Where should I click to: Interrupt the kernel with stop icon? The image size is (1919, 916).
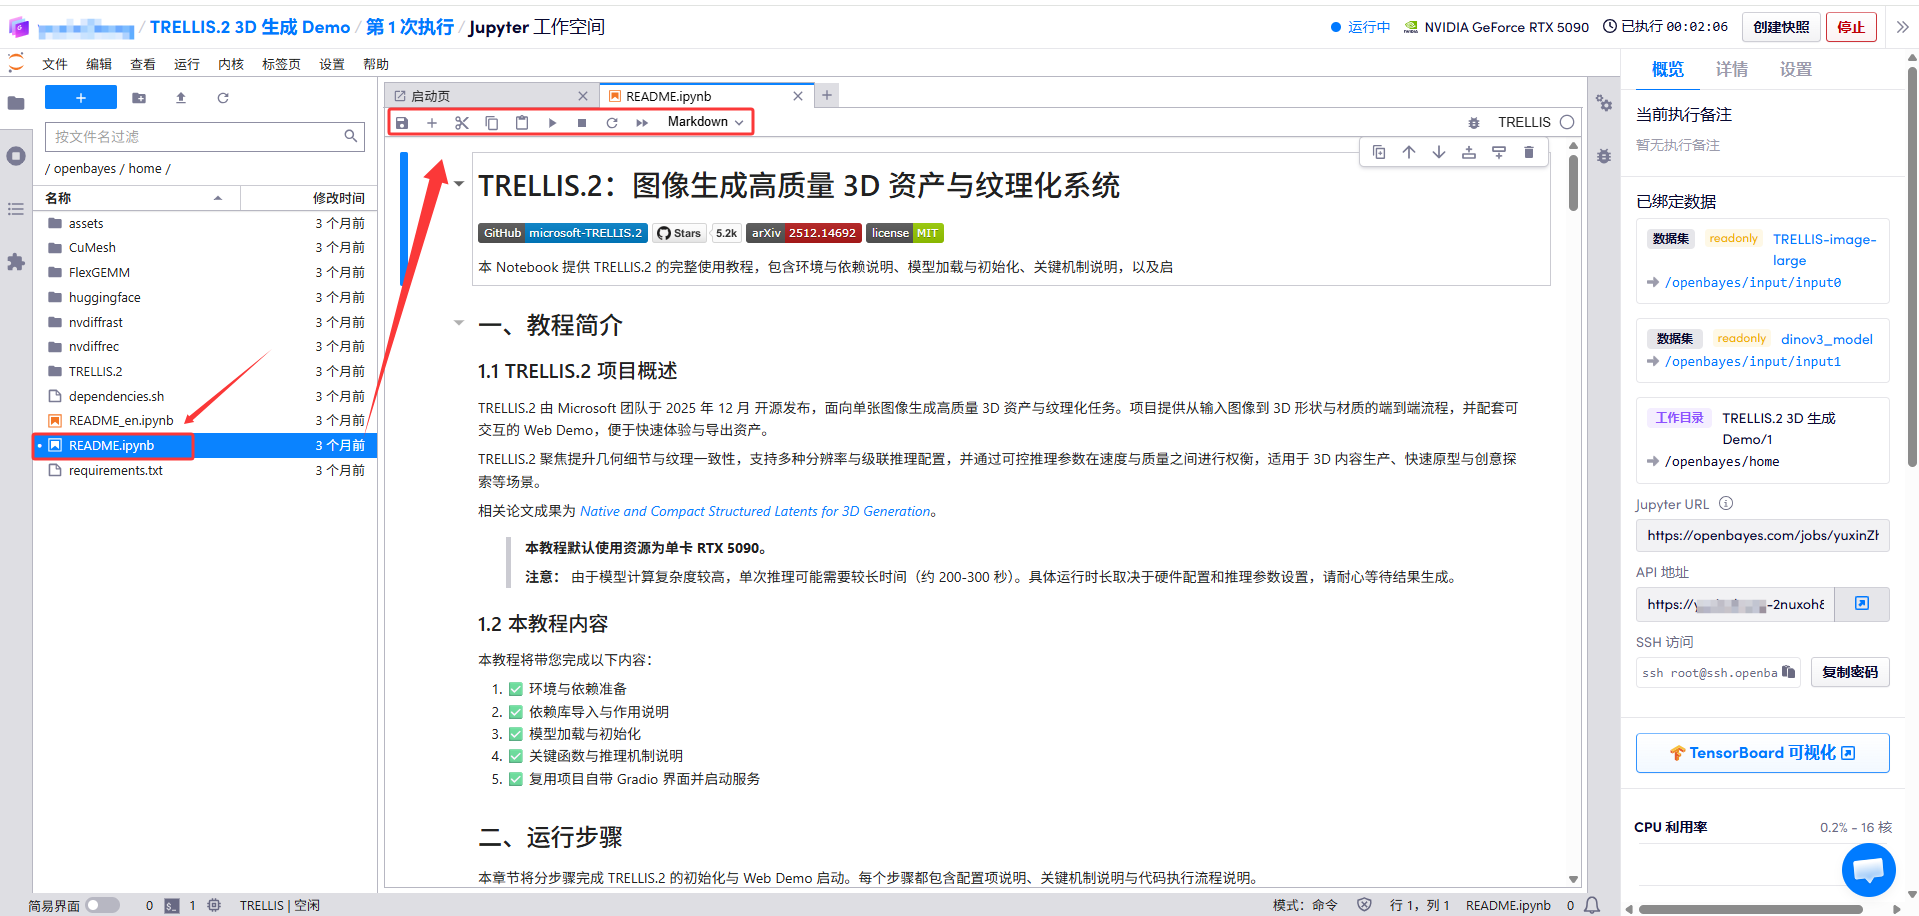pyautogui.click(x=582, y=122)
